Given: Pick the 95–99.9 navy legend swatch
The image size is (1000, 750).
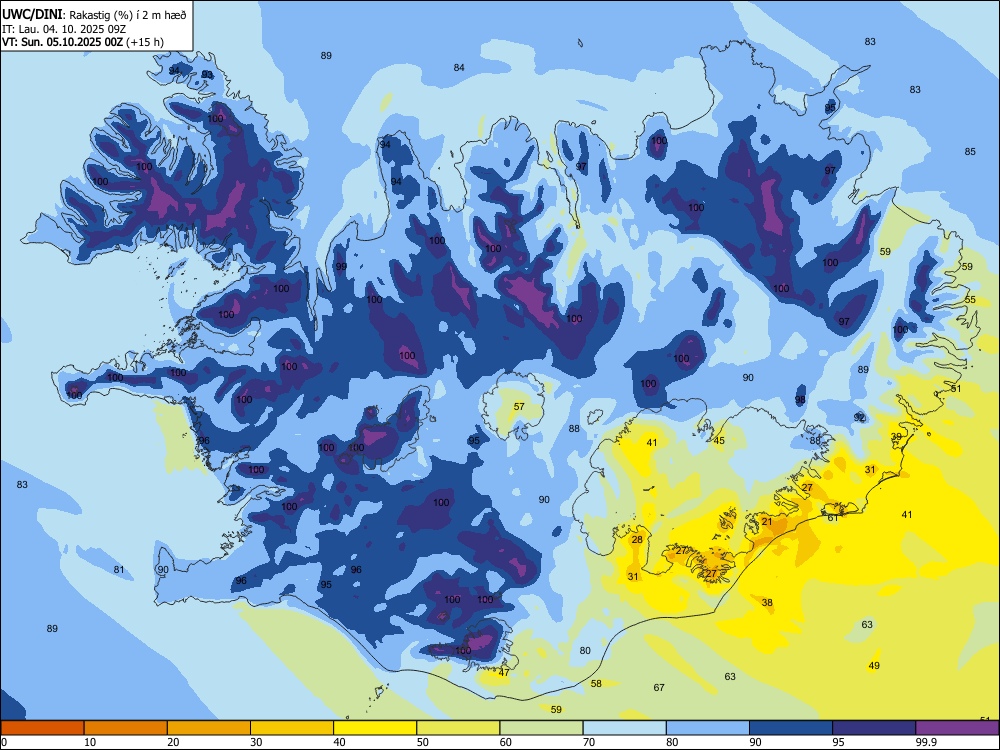Looking at the screenshot, I should coord(874,728).
